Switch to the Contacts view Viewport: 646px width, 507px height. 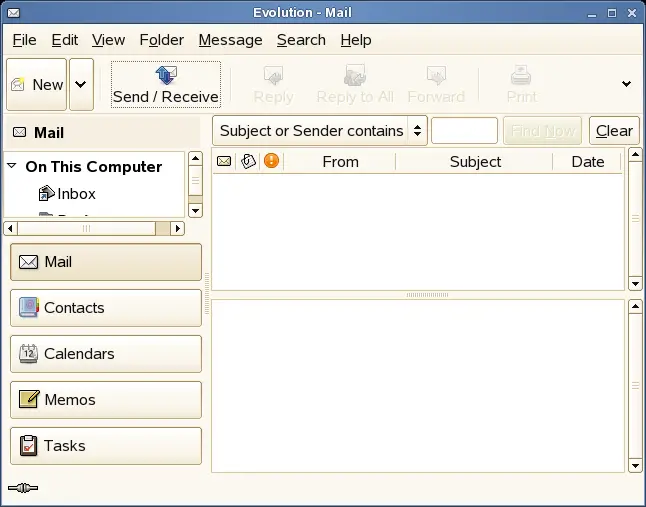105,308
